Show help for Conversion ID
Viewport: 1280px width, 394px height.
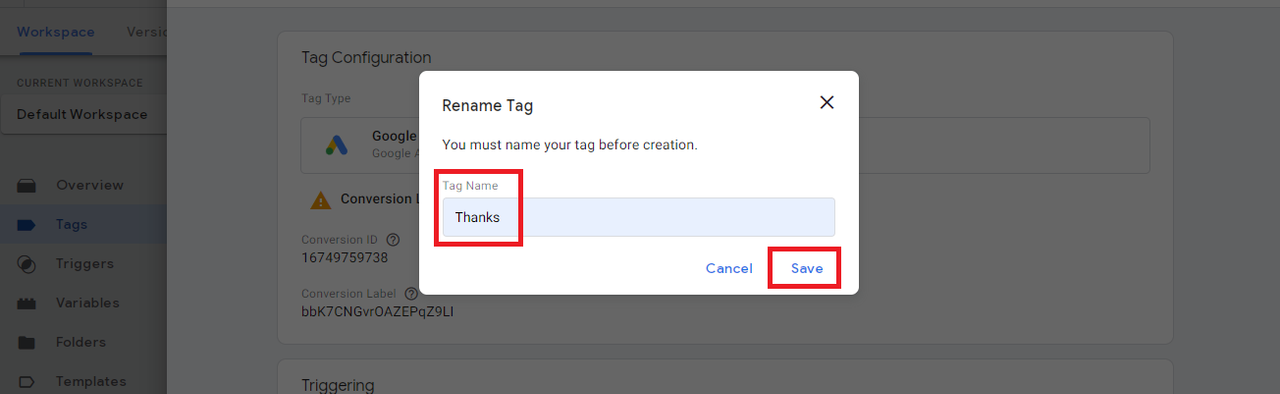point(393,240)
